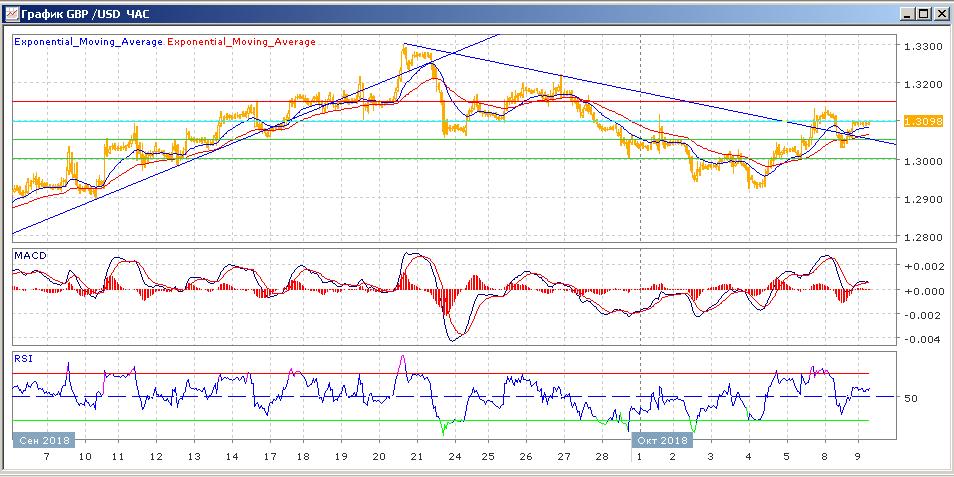Select the blue Exponential_Moving_Average legend label
The width and height of the screenshot is (954, 477).
coord(88,42)
